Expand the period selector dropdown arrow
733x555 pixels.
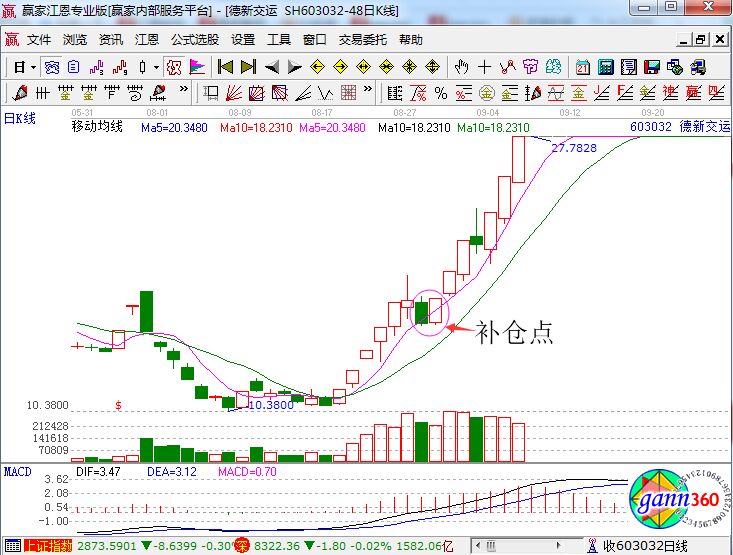[x=33, y=67]
